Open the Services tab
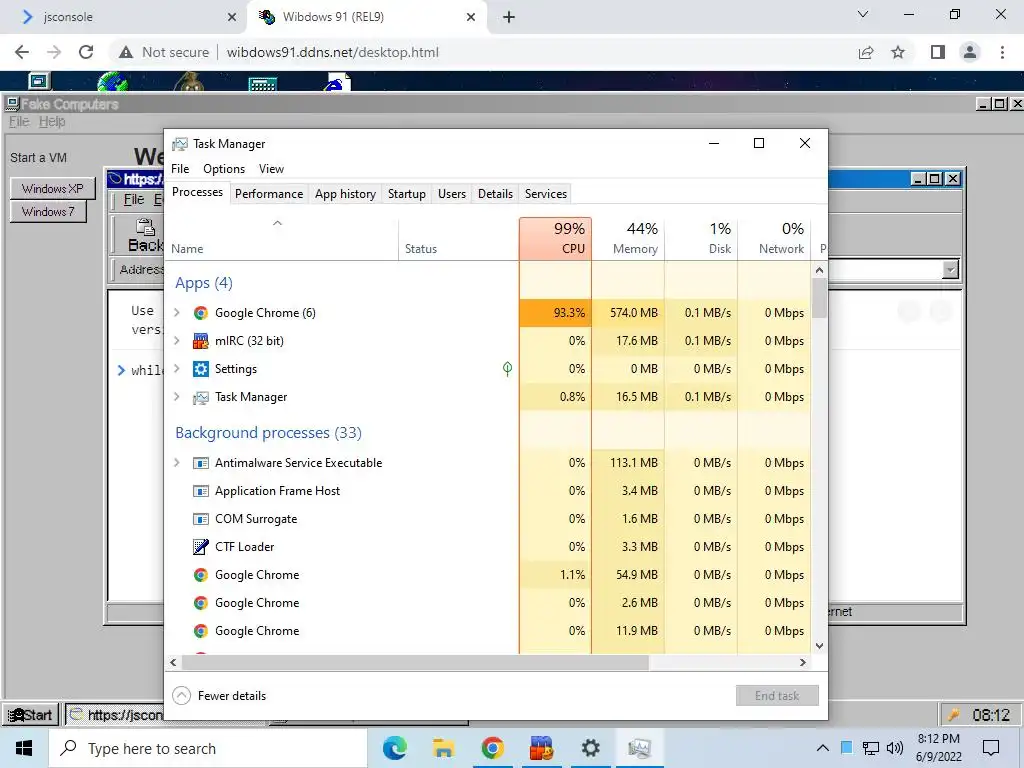 coord(546,194)
